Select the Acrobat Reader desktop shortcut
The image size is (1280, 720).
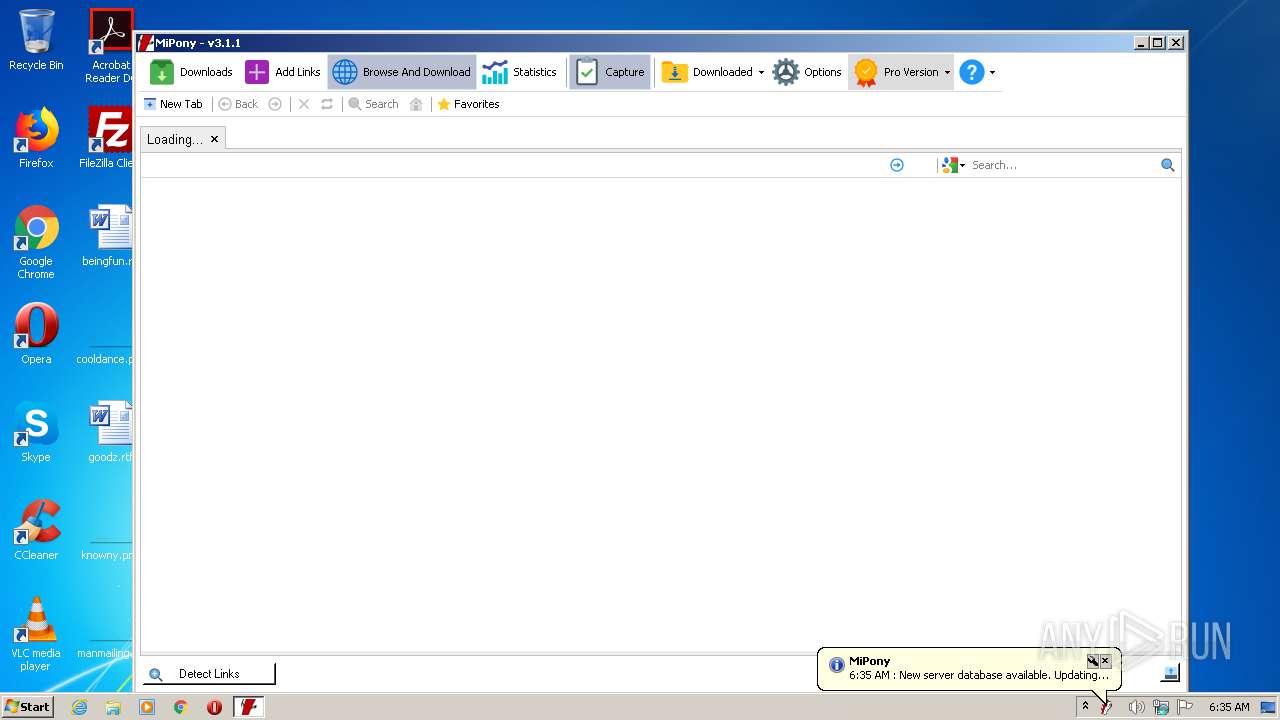[110, 47]
